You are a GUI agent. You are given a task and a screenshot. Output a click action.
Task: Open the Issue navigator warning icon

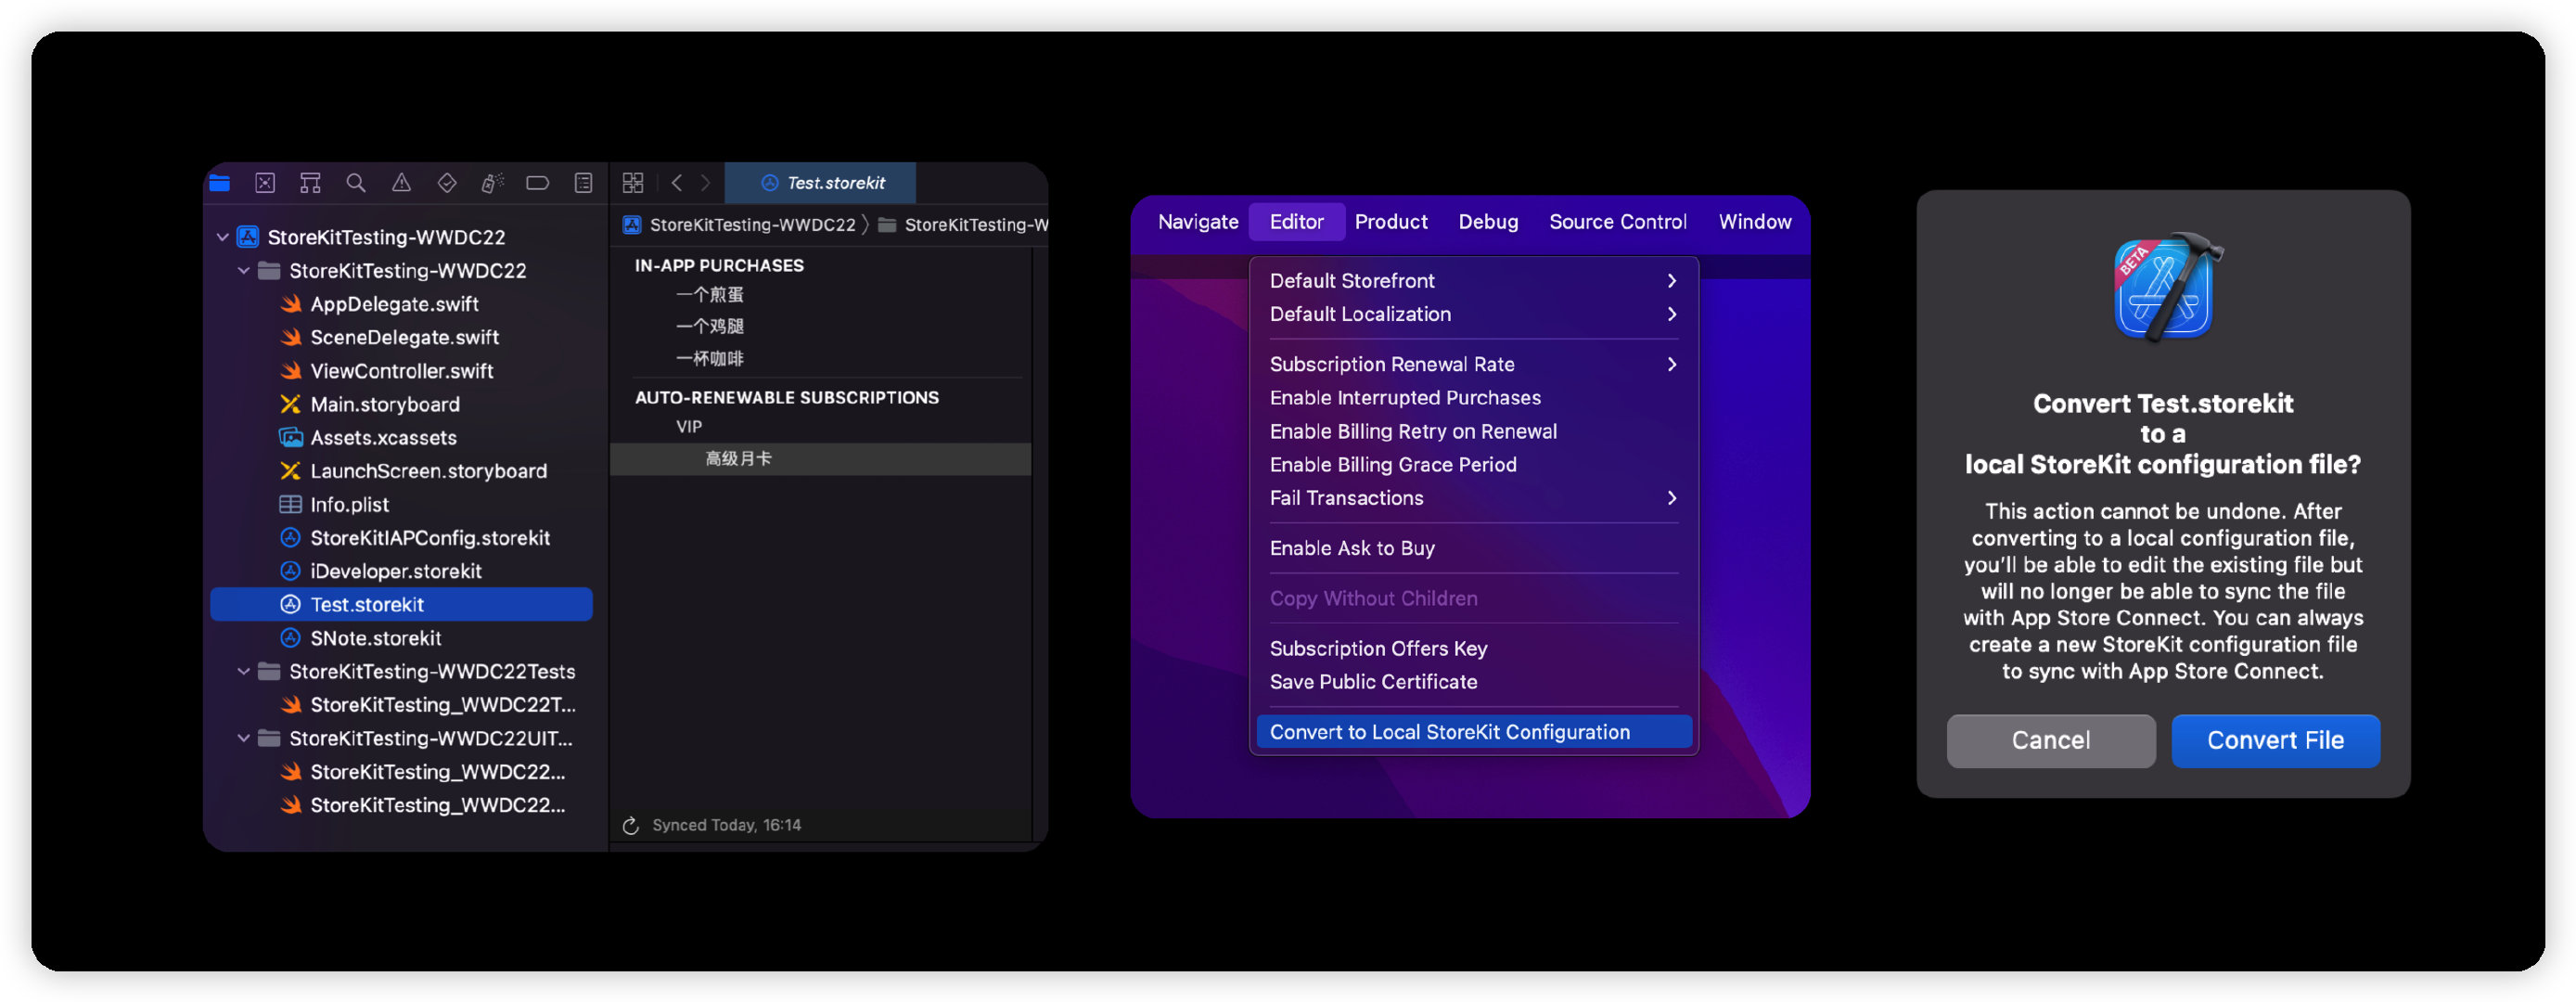coord(401,183)
